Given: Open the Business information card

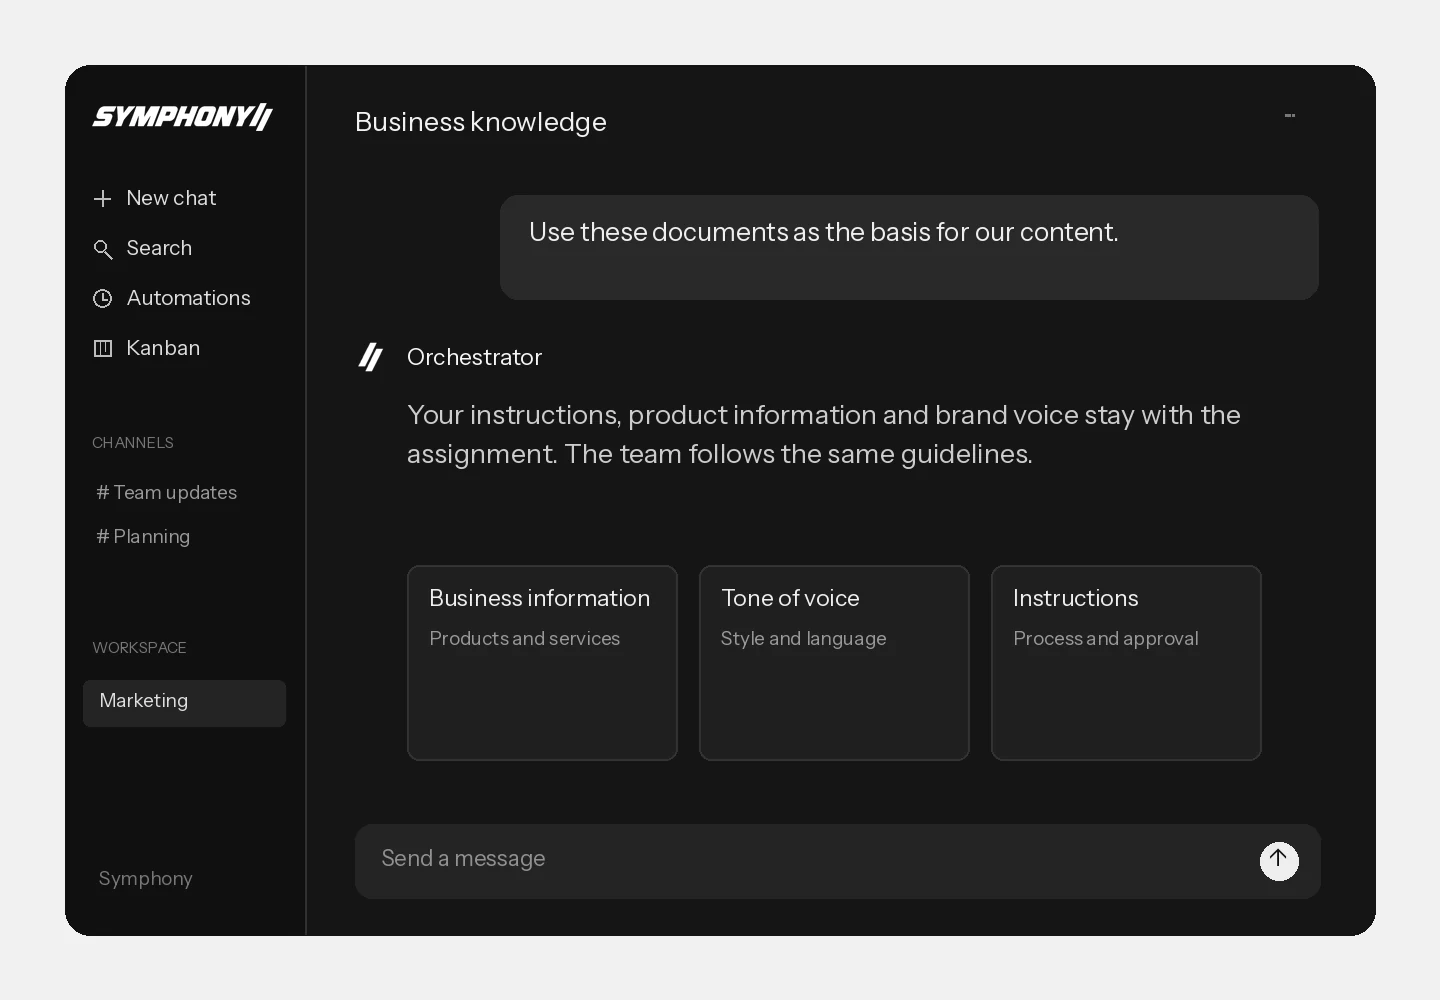Looking at the screenshot, I should pos(542,663).
